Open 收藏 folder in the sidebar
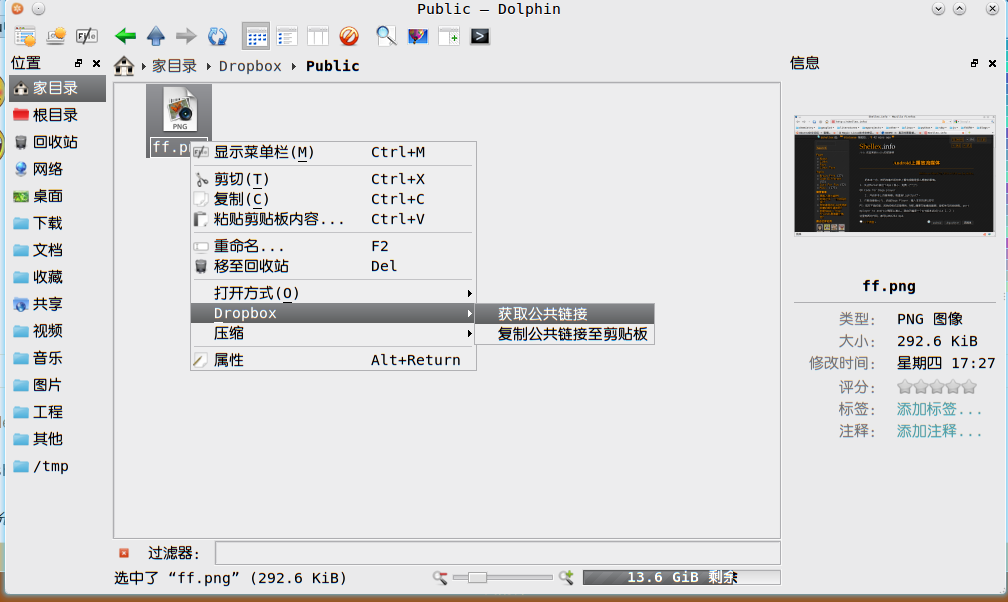Image resolution: width=1008 pixels, height=602 pixels. (57, 277)
